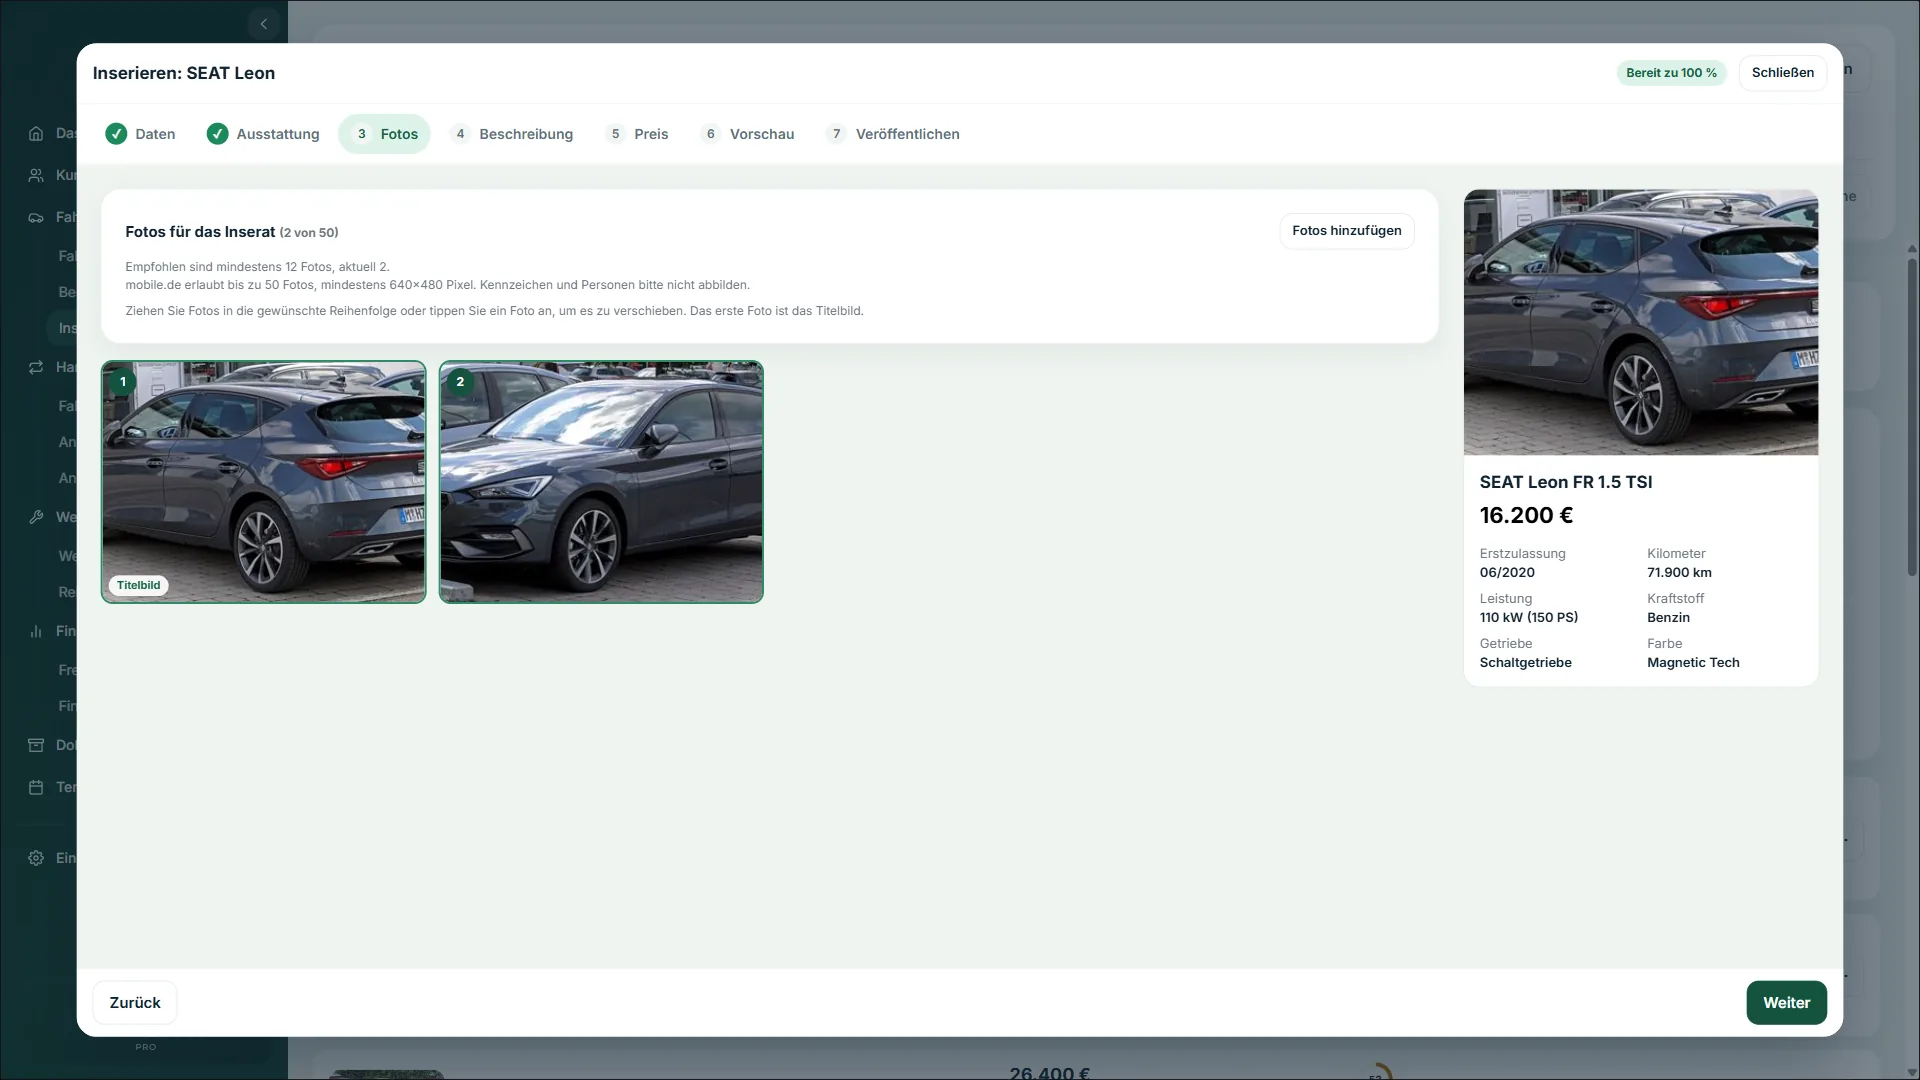Viewport: 1920px width, 1080px height.
Task: Click the Dashboard home icon in the sidebar
Action: [x=36, y=134]
